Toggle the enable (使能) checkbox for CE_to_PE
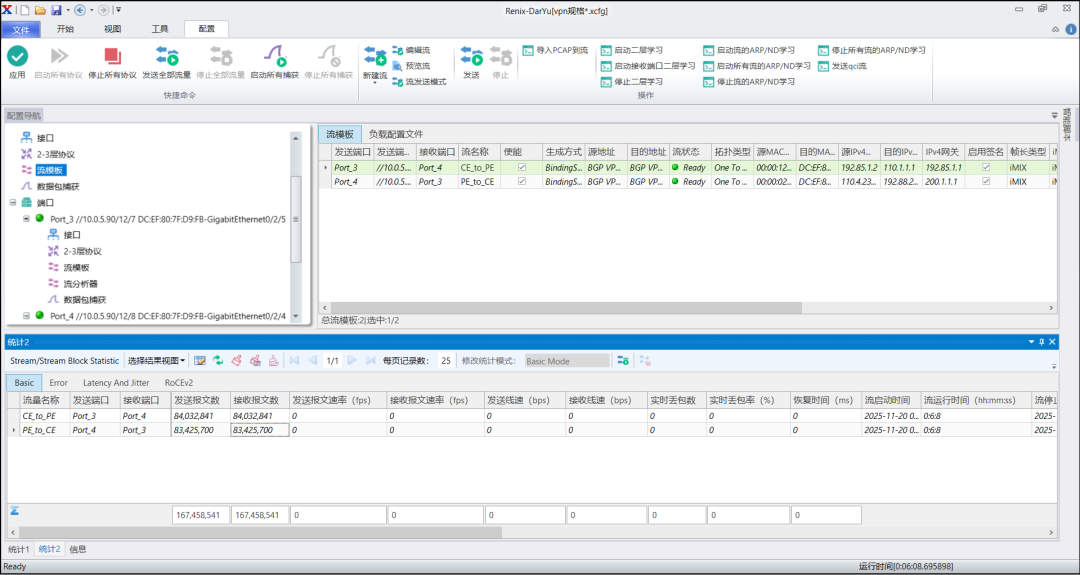Viewport: 1080px width, 575px height. click(x=521, y=168)
